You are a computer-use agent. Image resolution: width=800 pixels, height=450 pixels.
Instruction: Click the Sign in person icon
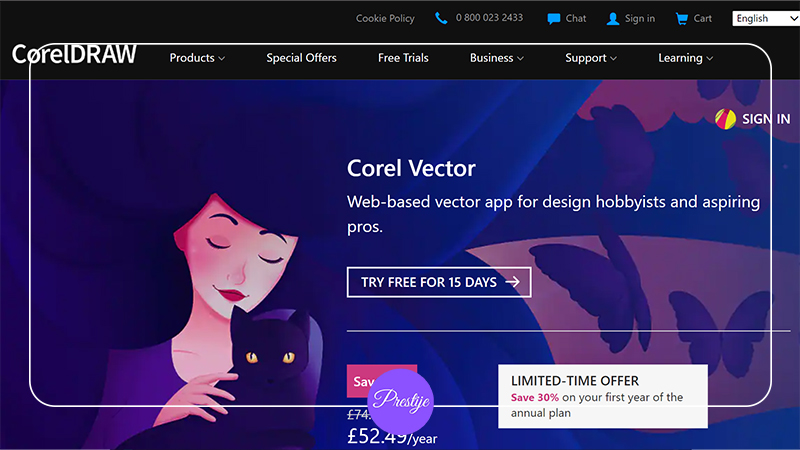[613, 19]
